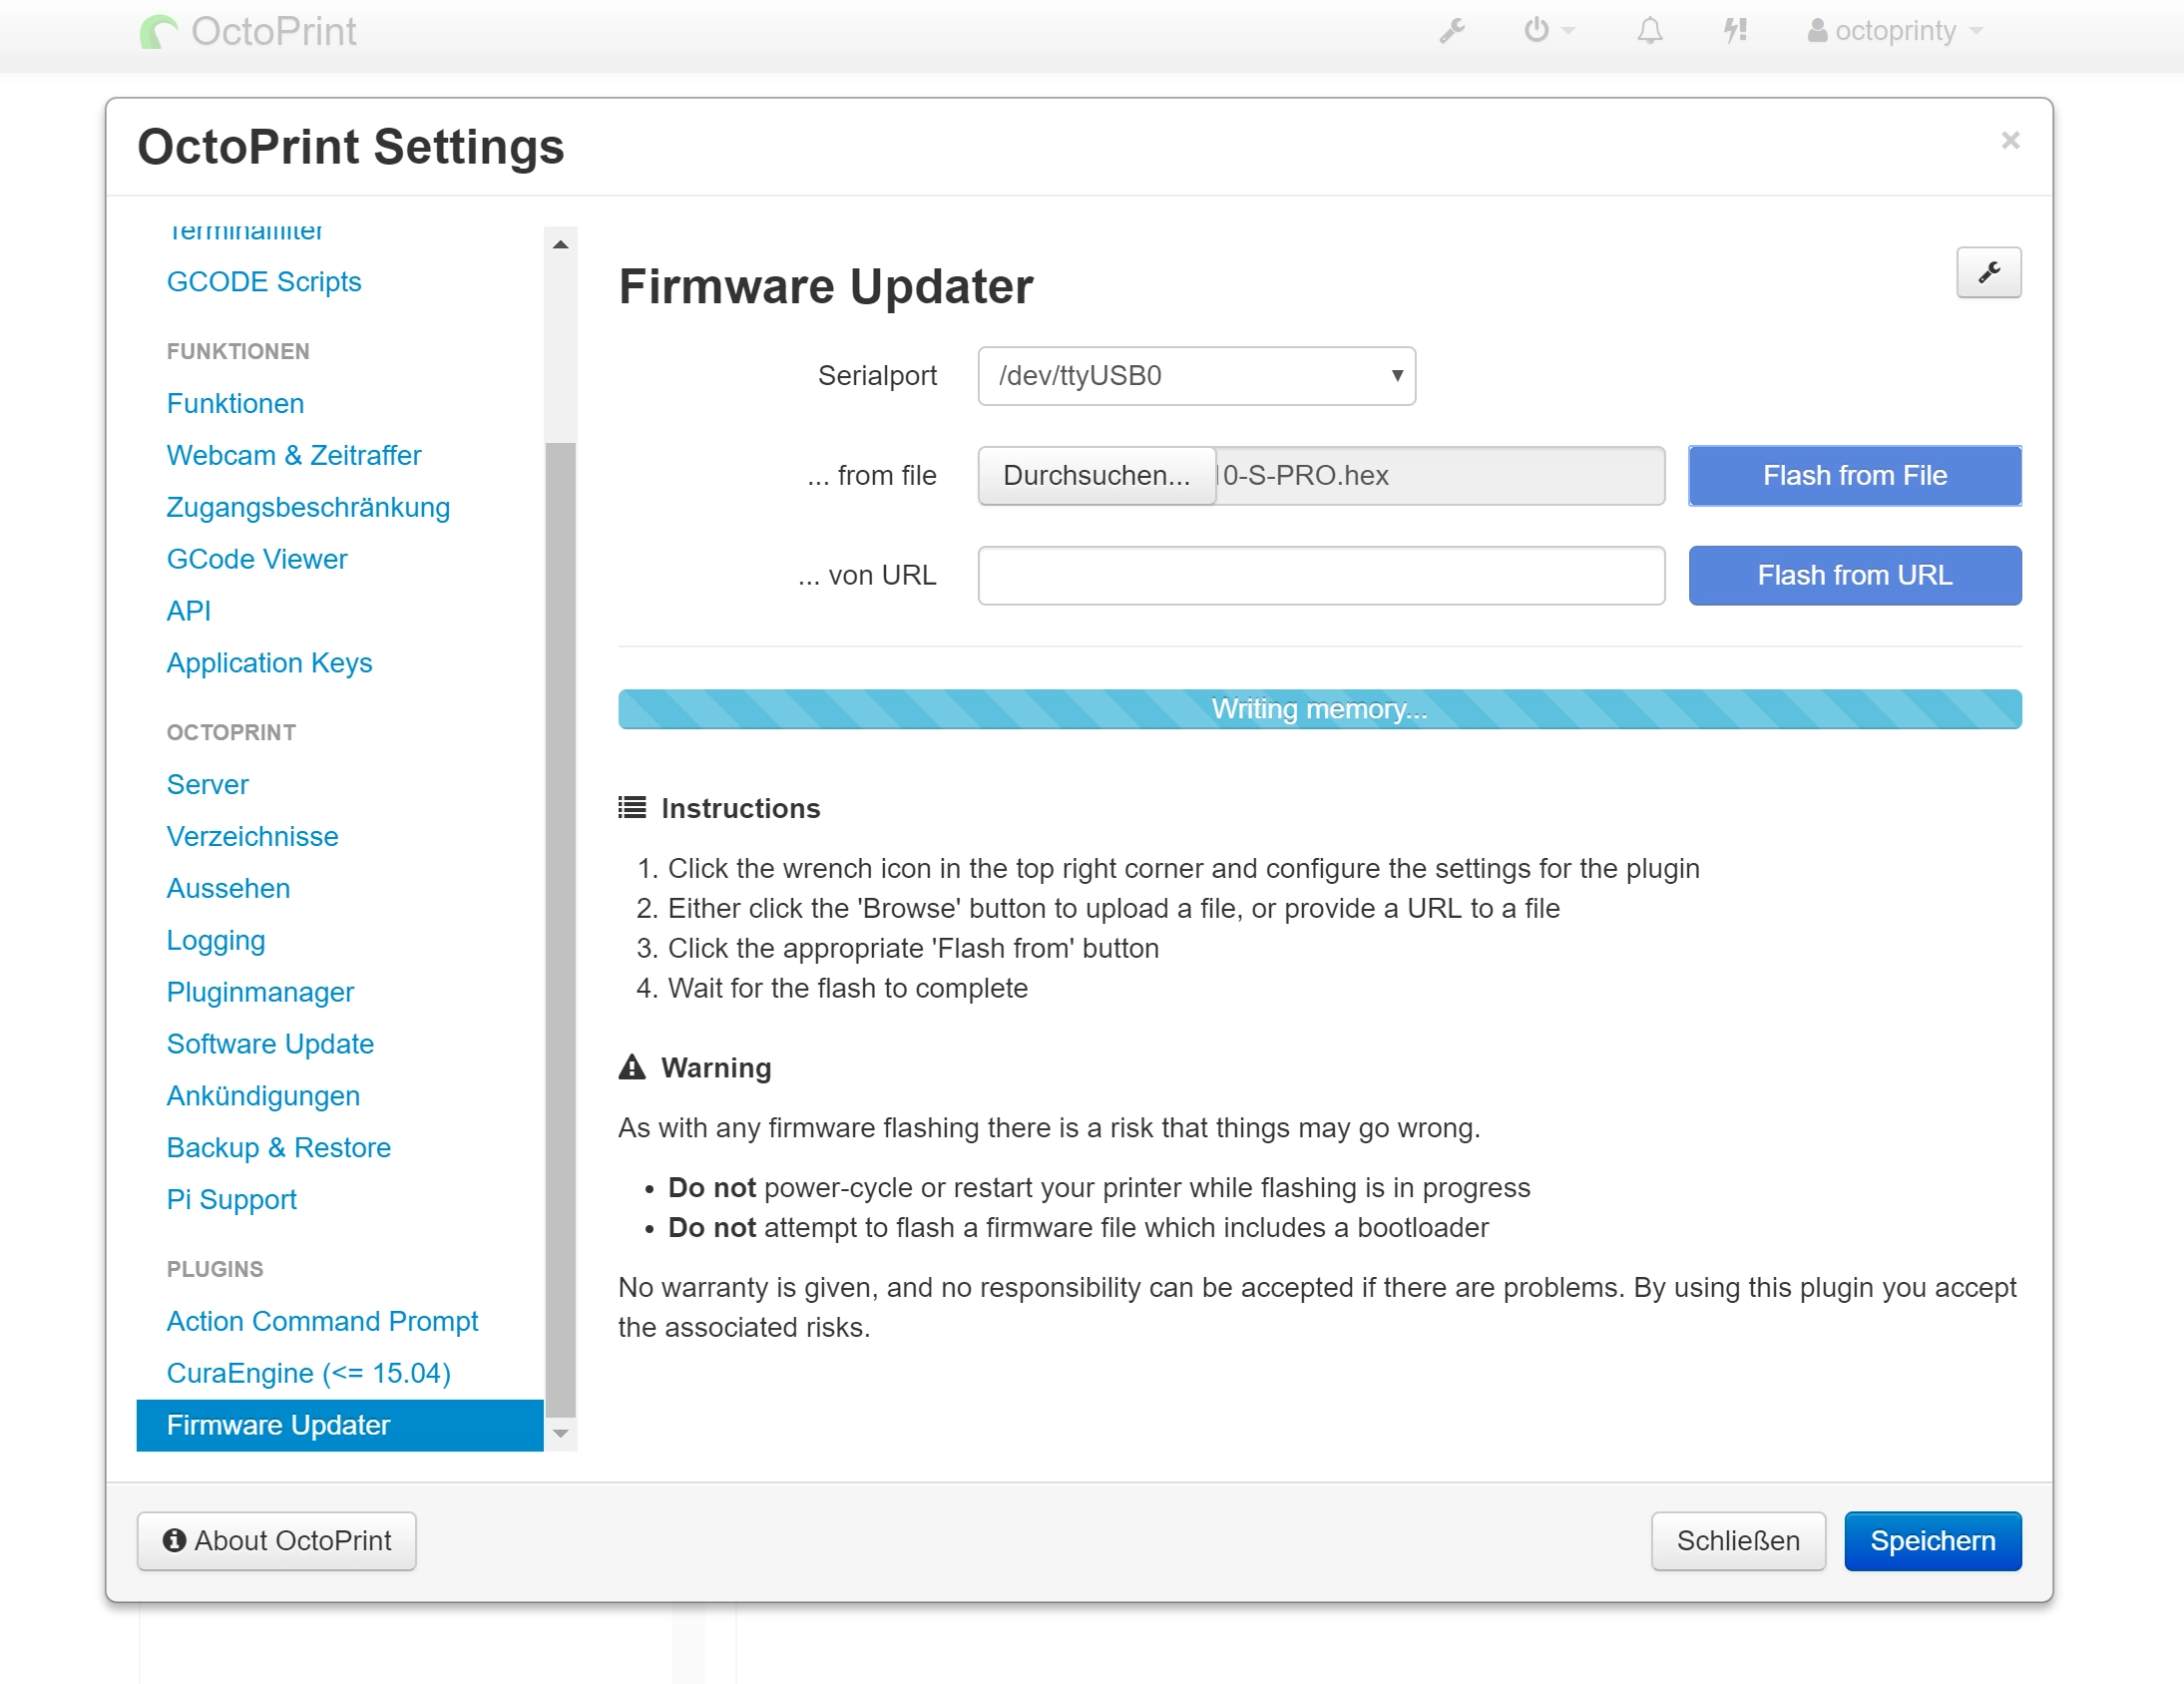Open Zugangsbeschränkung settings
Screen dimensions: 2184x1684
tap(308, 508)
